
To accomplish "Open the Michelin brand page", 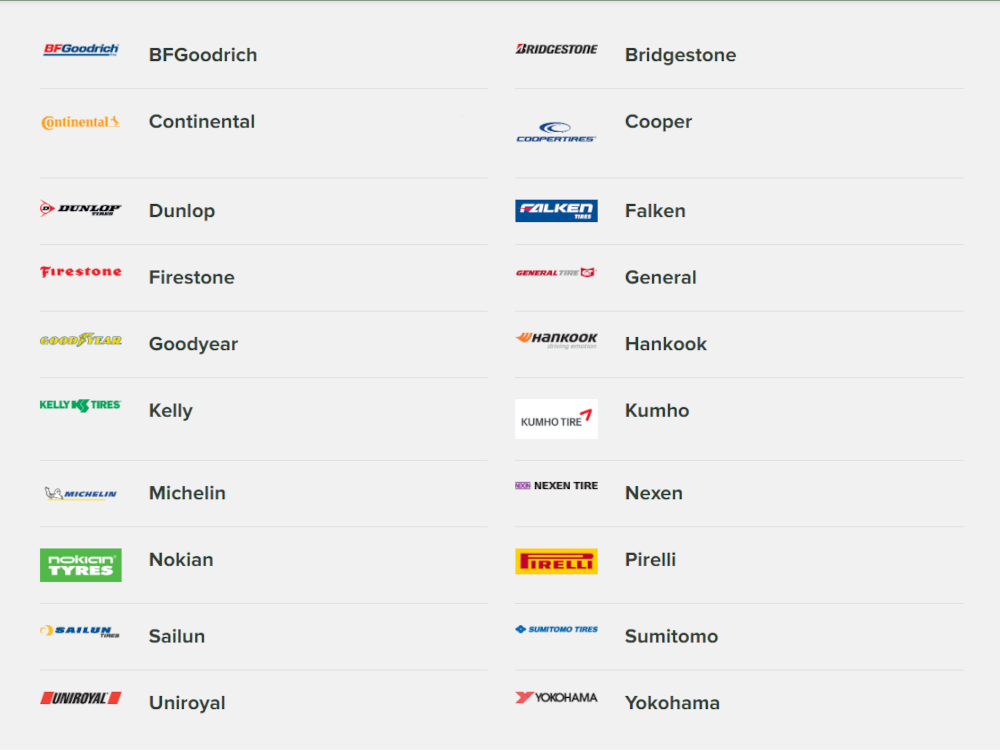I will 187,493.
